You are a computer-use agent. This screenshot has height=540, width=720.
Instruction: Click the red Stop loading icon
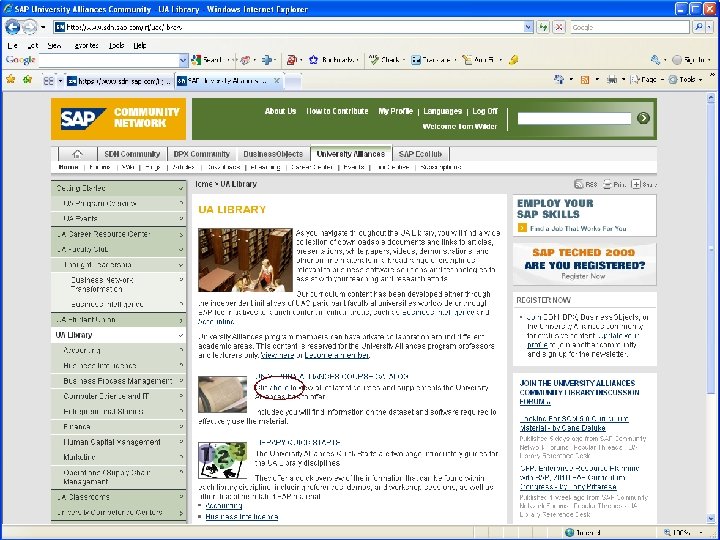[559, 28]
